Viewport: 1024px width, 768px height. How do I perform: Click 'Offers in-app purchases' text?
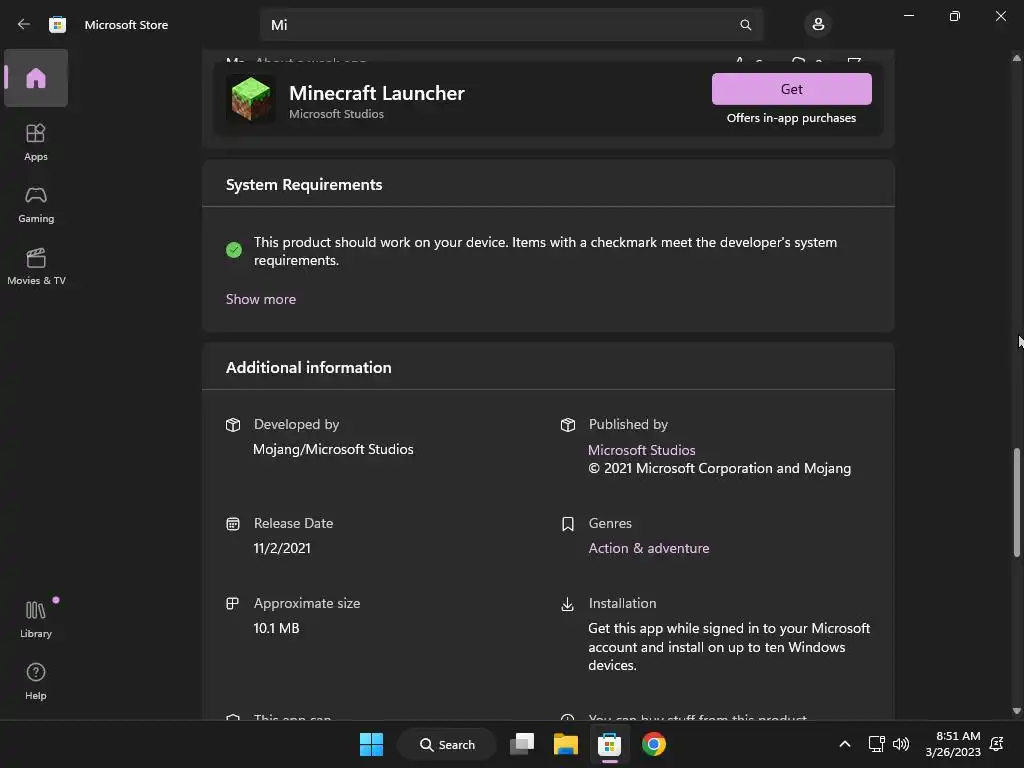coord(792,118)
